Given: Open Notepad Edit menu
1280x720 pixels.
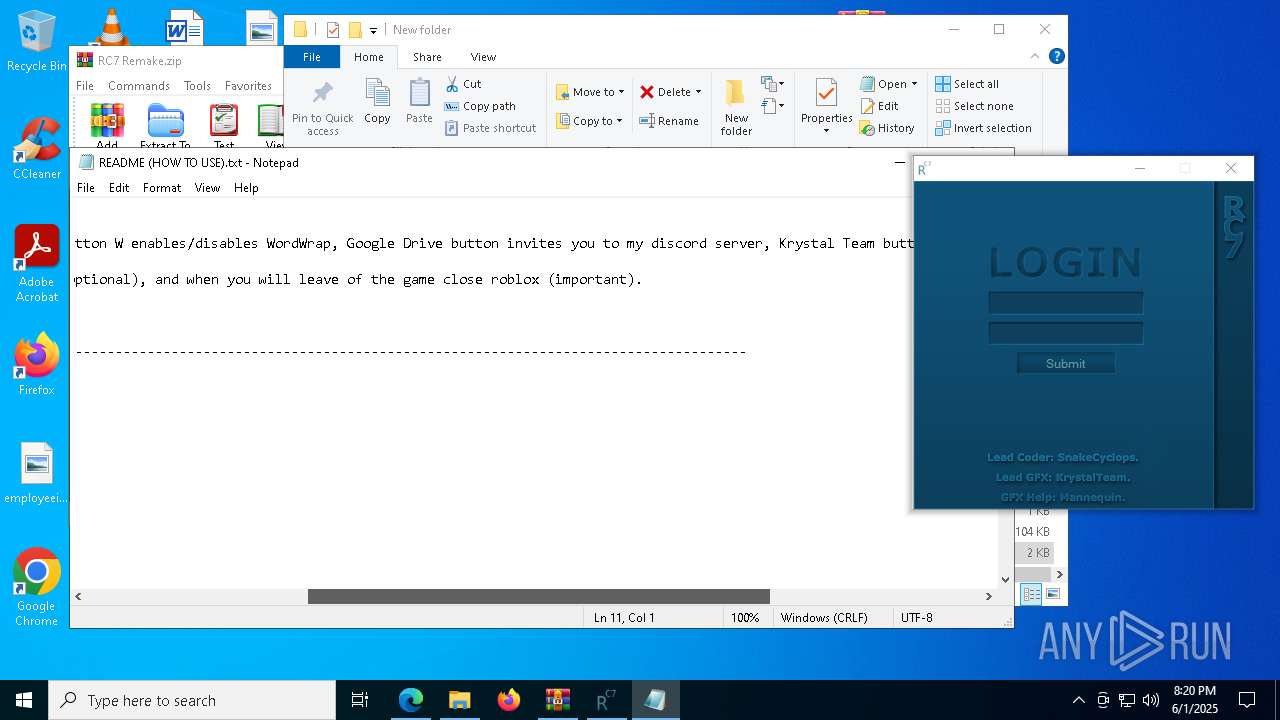Looking at the screenshot, I should (119, 187).
